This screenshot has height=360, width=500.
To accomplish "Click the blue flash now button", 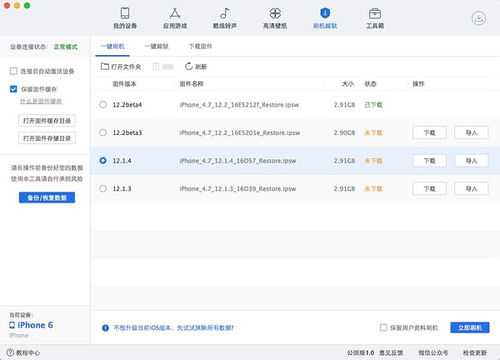I will pos(470,328).
